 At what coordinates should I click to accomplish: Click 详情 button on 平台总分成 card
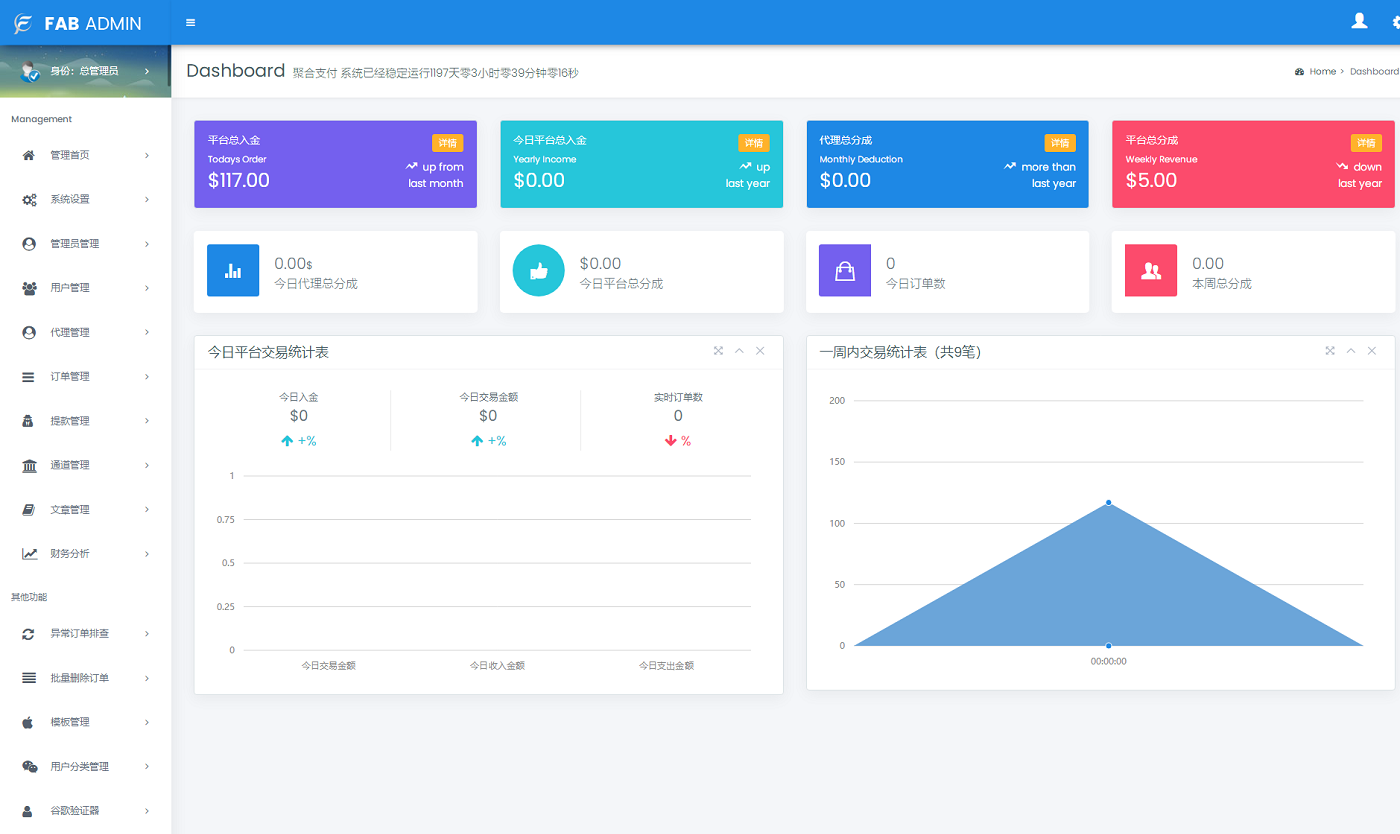(x=1366, y=143)
